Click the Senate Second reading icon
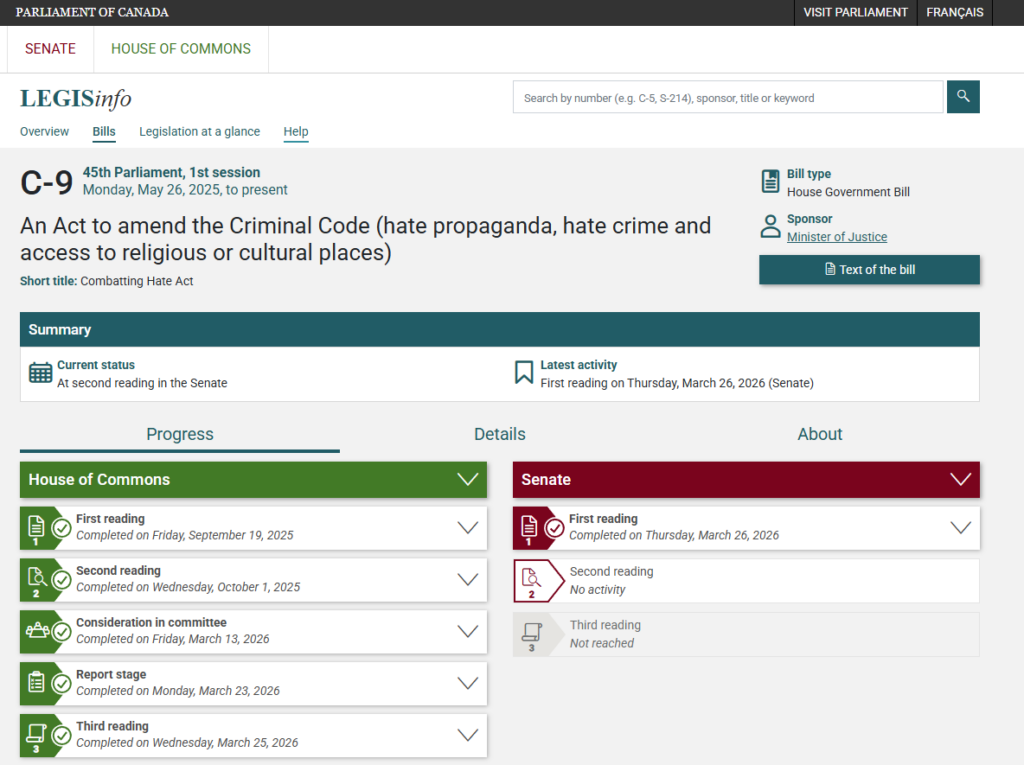The height and width of the screenshot is (765, 1024). tap(532, 581)
